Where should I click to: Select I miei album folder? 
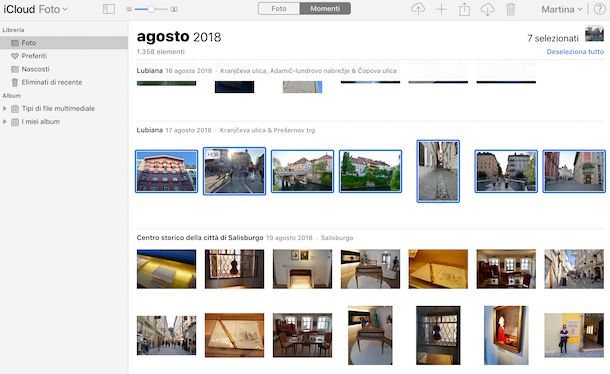(40, 122)
